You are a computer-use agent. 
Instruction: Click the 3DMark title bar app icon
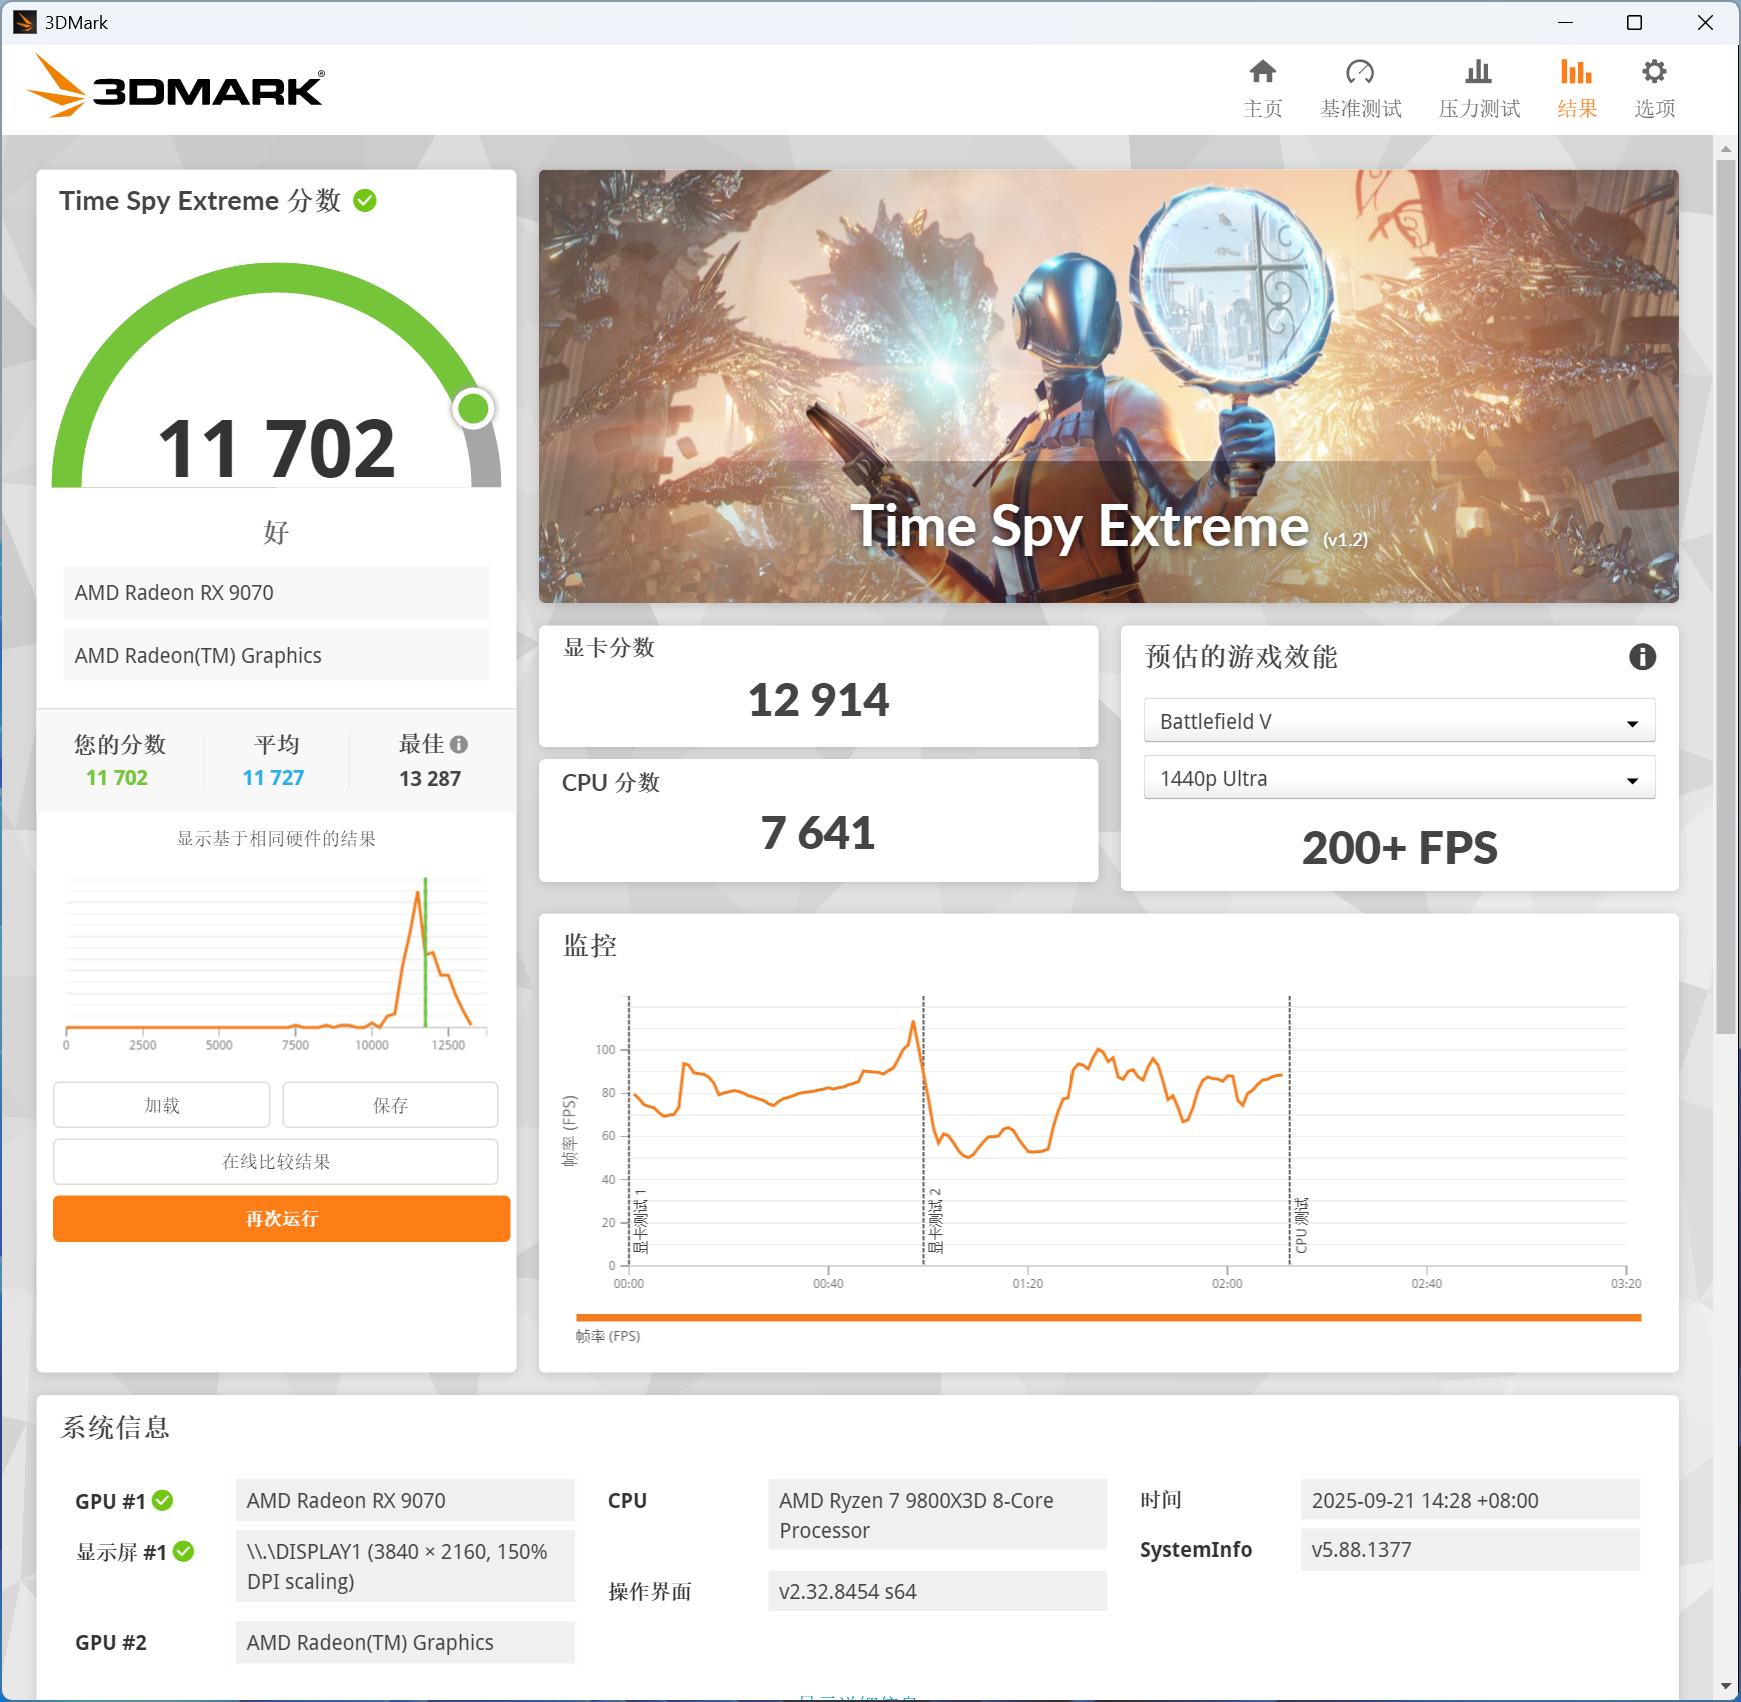(x=25, y=22)
